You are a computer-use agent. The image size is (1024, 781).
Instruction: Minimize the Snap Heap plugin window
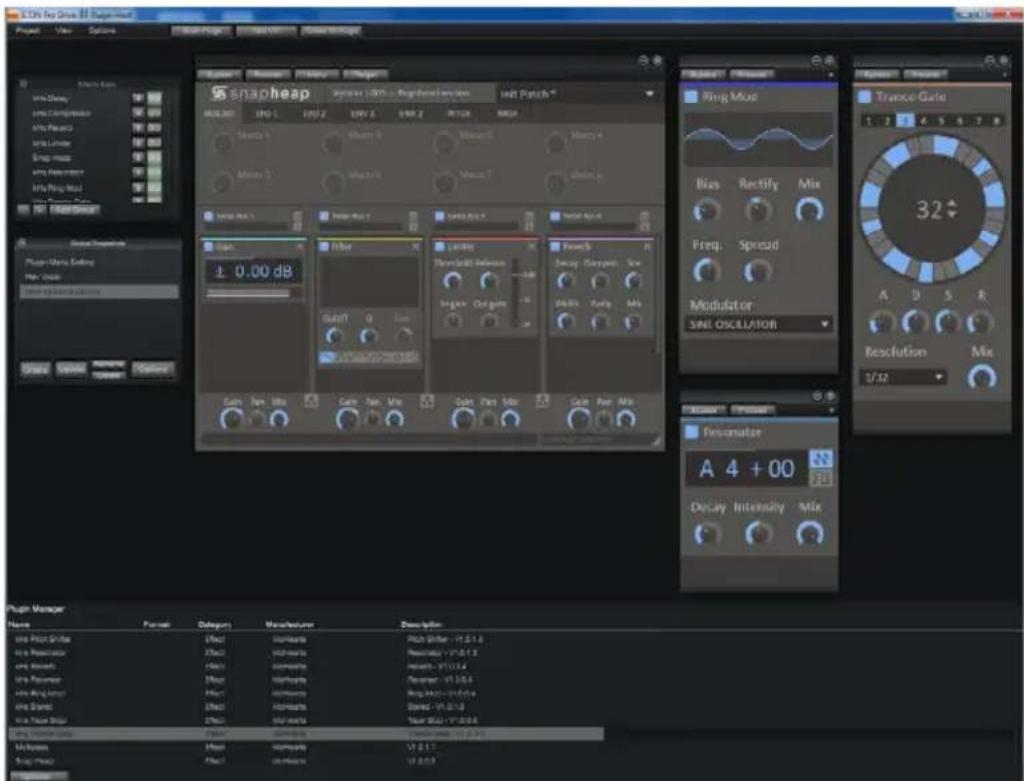(x=643, y=60)
